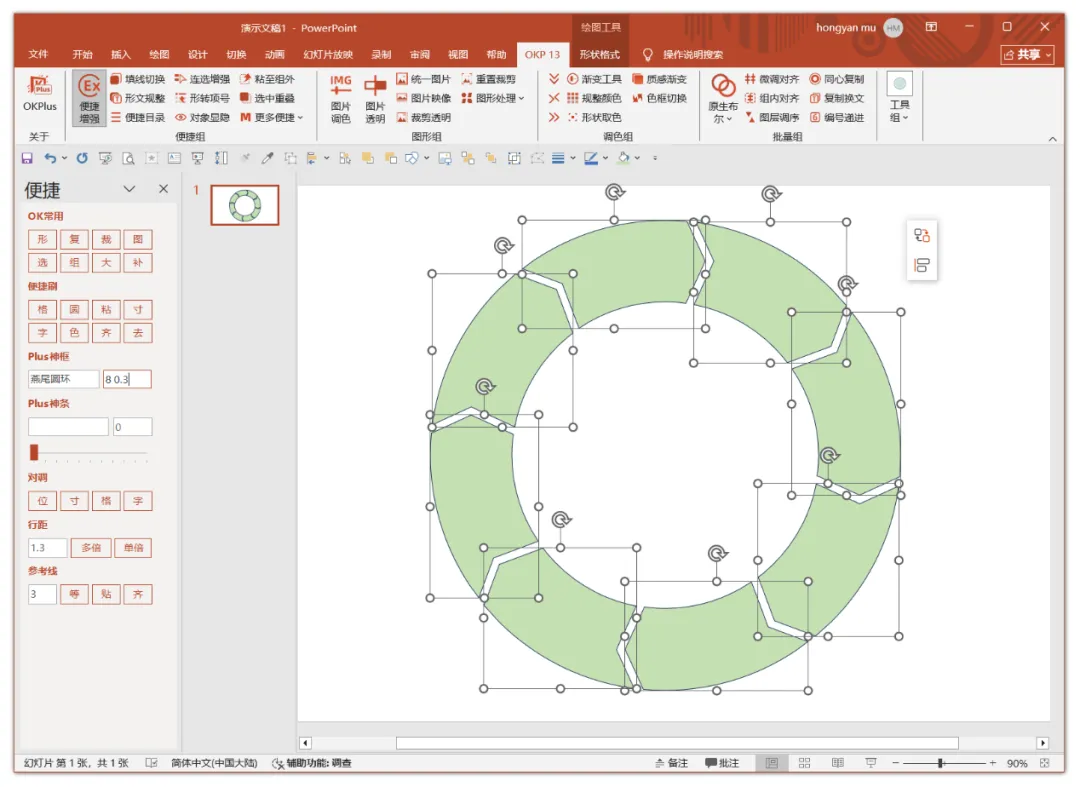Screen dimensions: 1080x787
Task: Open the OKPlus about button
Action: pyautogui.click(x=39, y=94)
